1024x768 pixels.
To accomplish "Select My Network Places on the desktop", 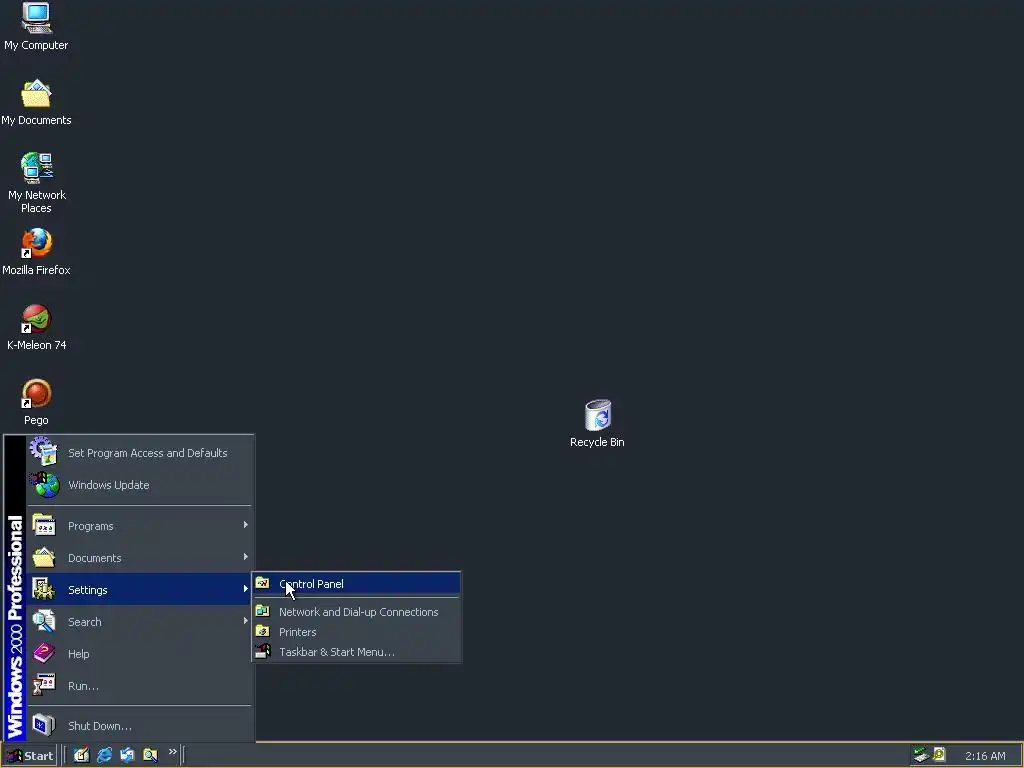I will point(36,183).
